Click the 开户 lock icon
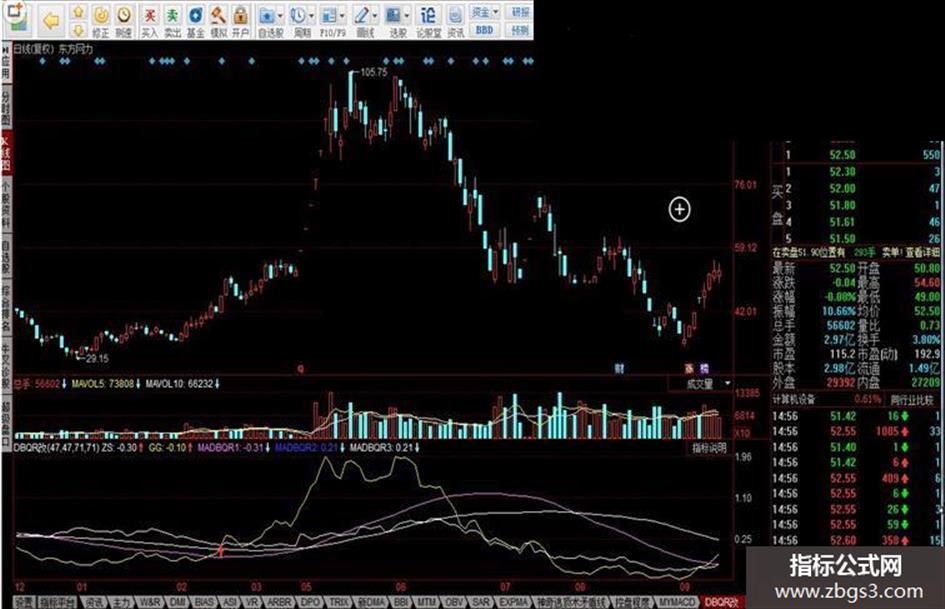 tap(240, 21)
